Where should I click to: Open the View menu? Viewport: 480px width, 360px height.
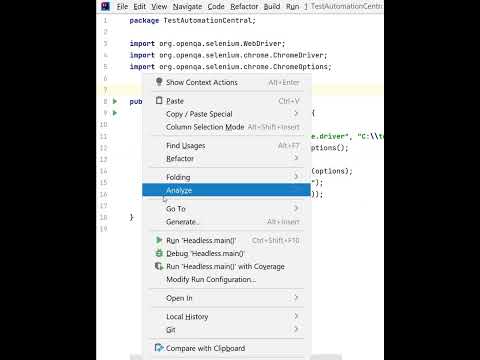point(159,6)
